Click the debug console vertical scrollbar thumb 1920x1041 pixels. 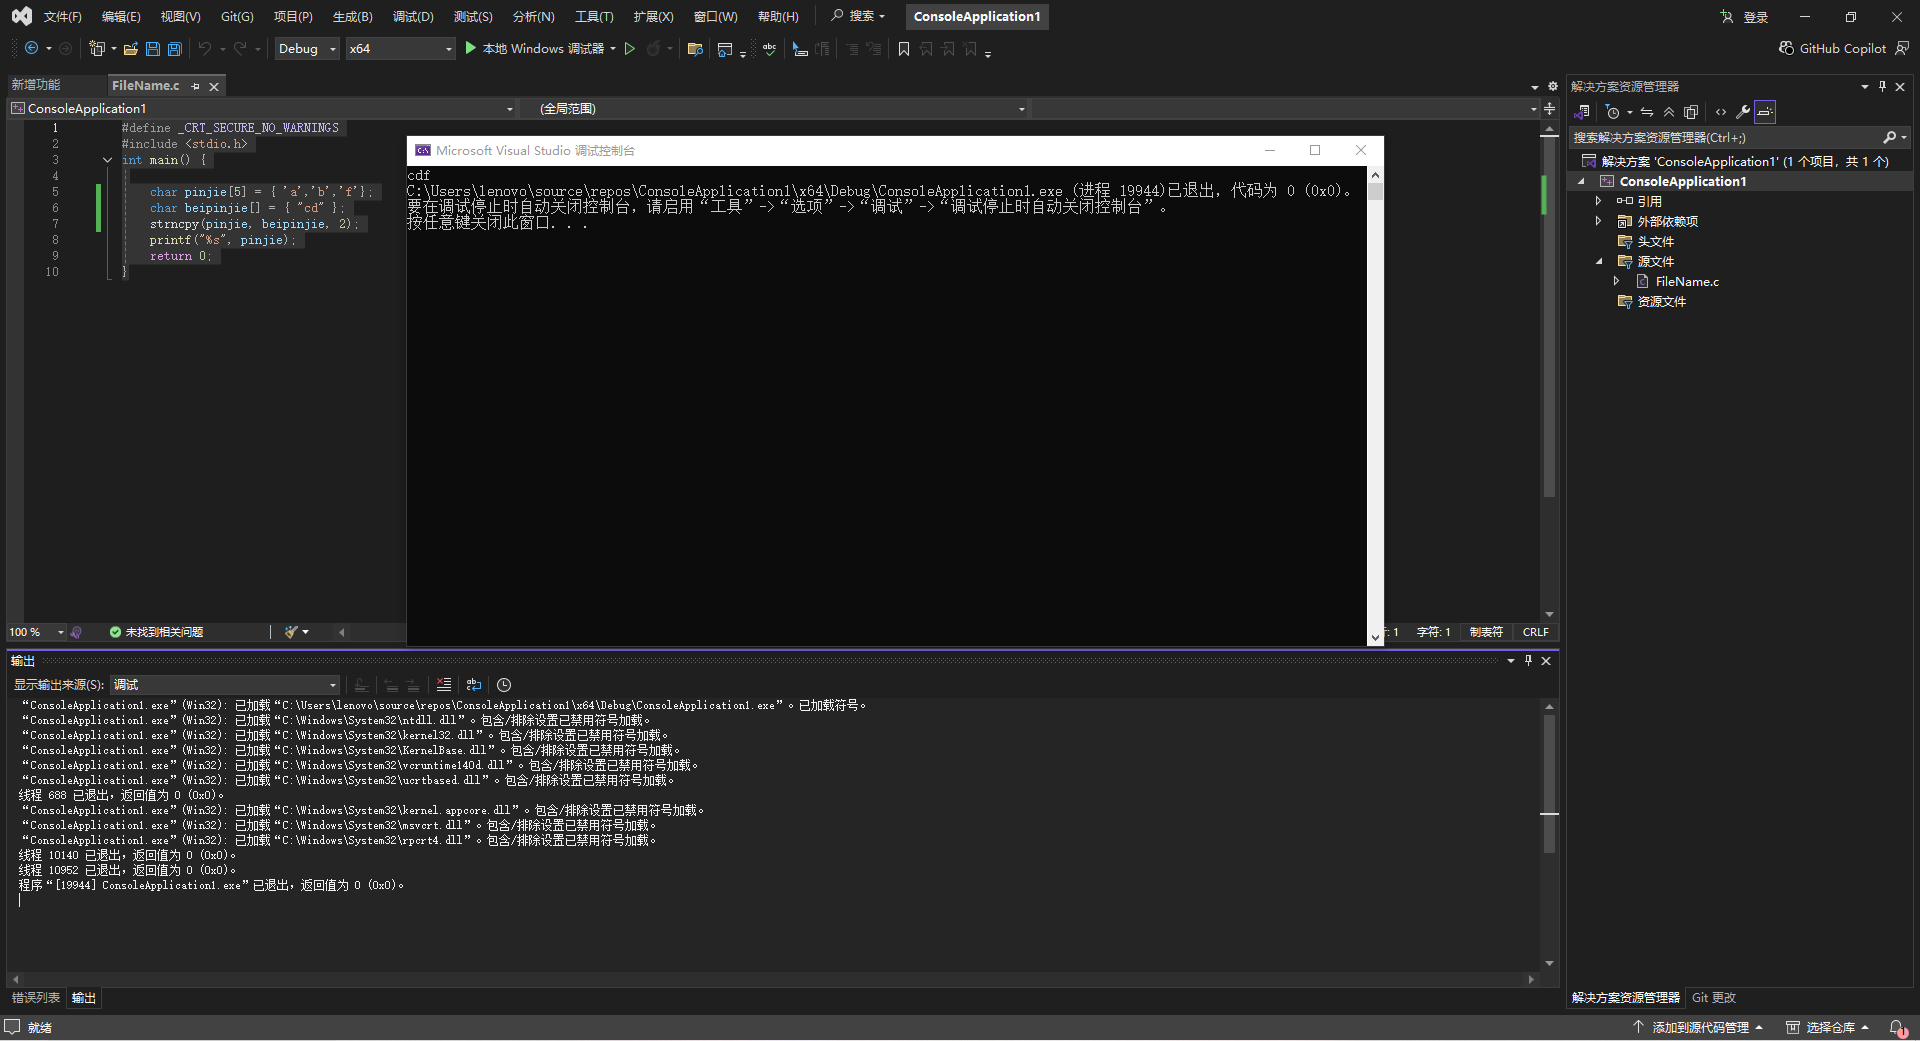click(1375, 191)
